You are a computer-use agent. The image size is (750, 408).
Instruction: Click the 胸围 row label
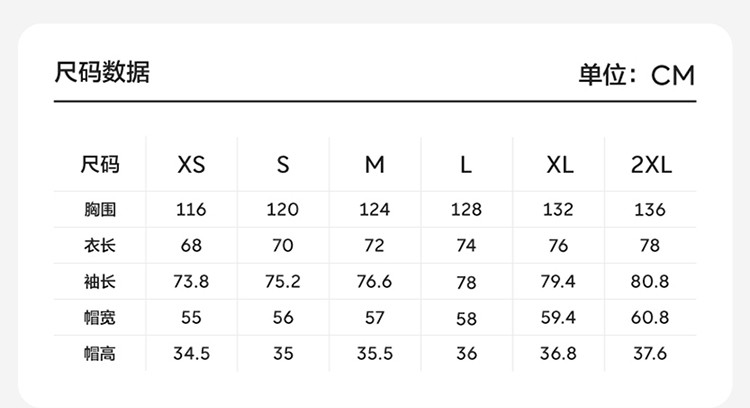point(100,210)
